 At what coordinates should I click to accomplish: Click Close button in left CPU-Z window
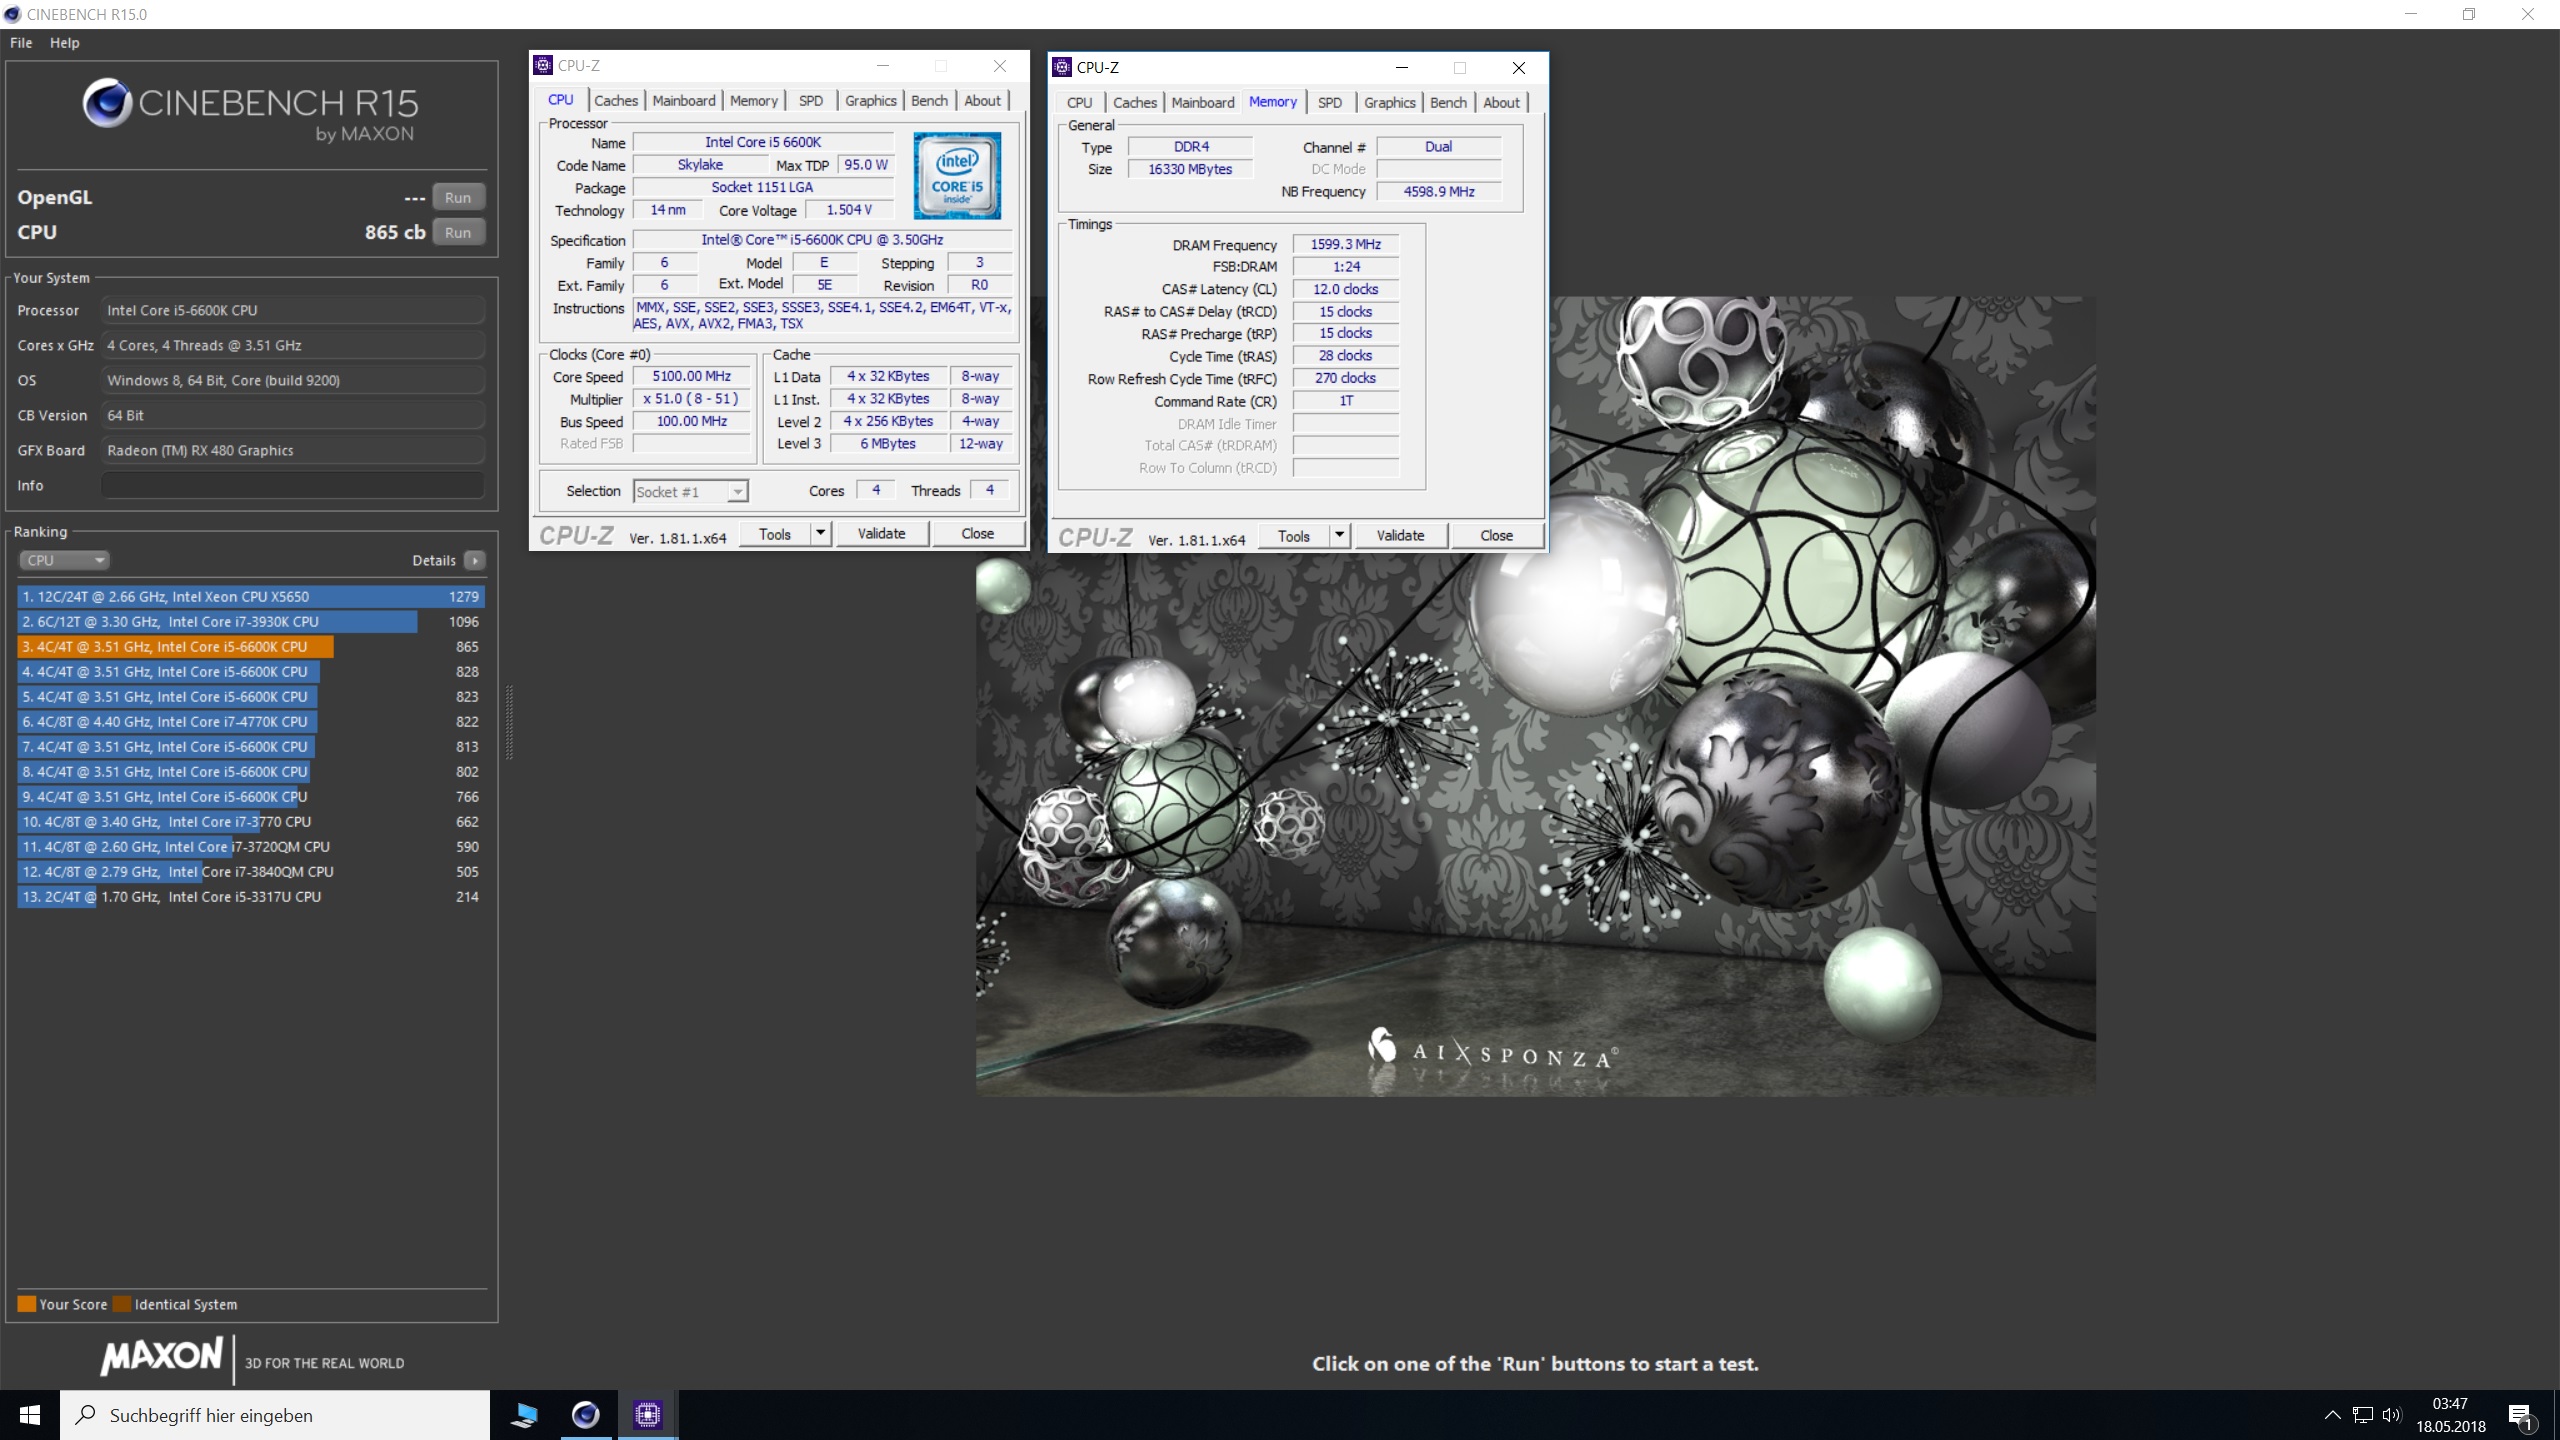[978, 533]
